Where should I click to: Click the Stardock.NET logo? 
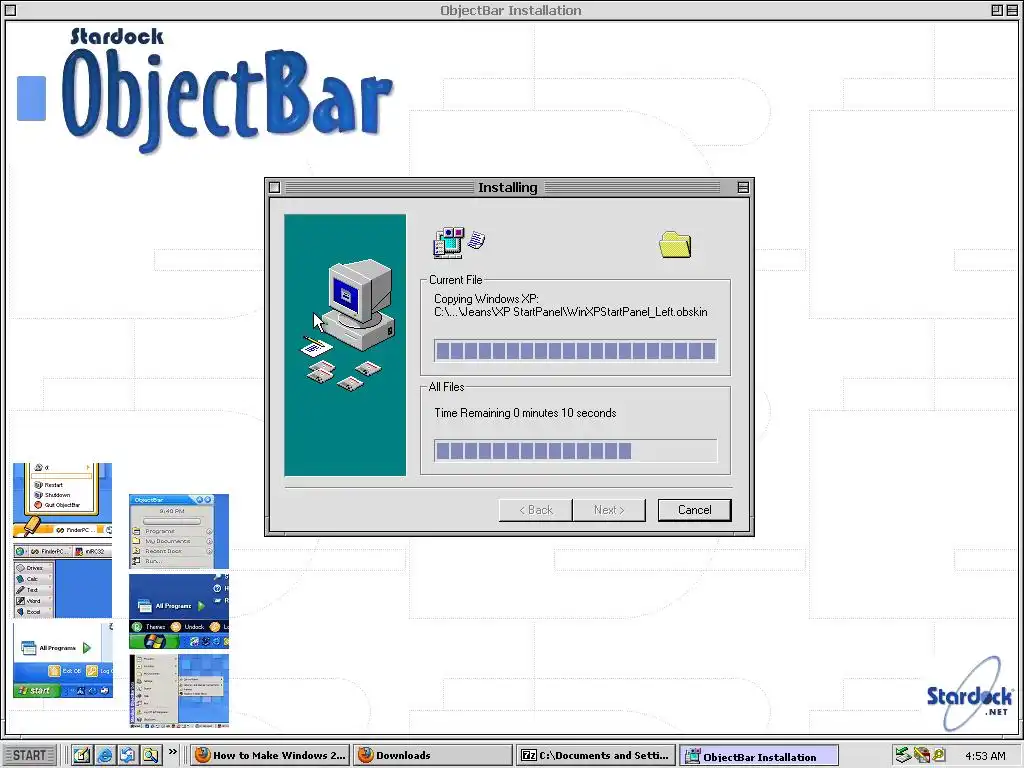tap(969, 694)
